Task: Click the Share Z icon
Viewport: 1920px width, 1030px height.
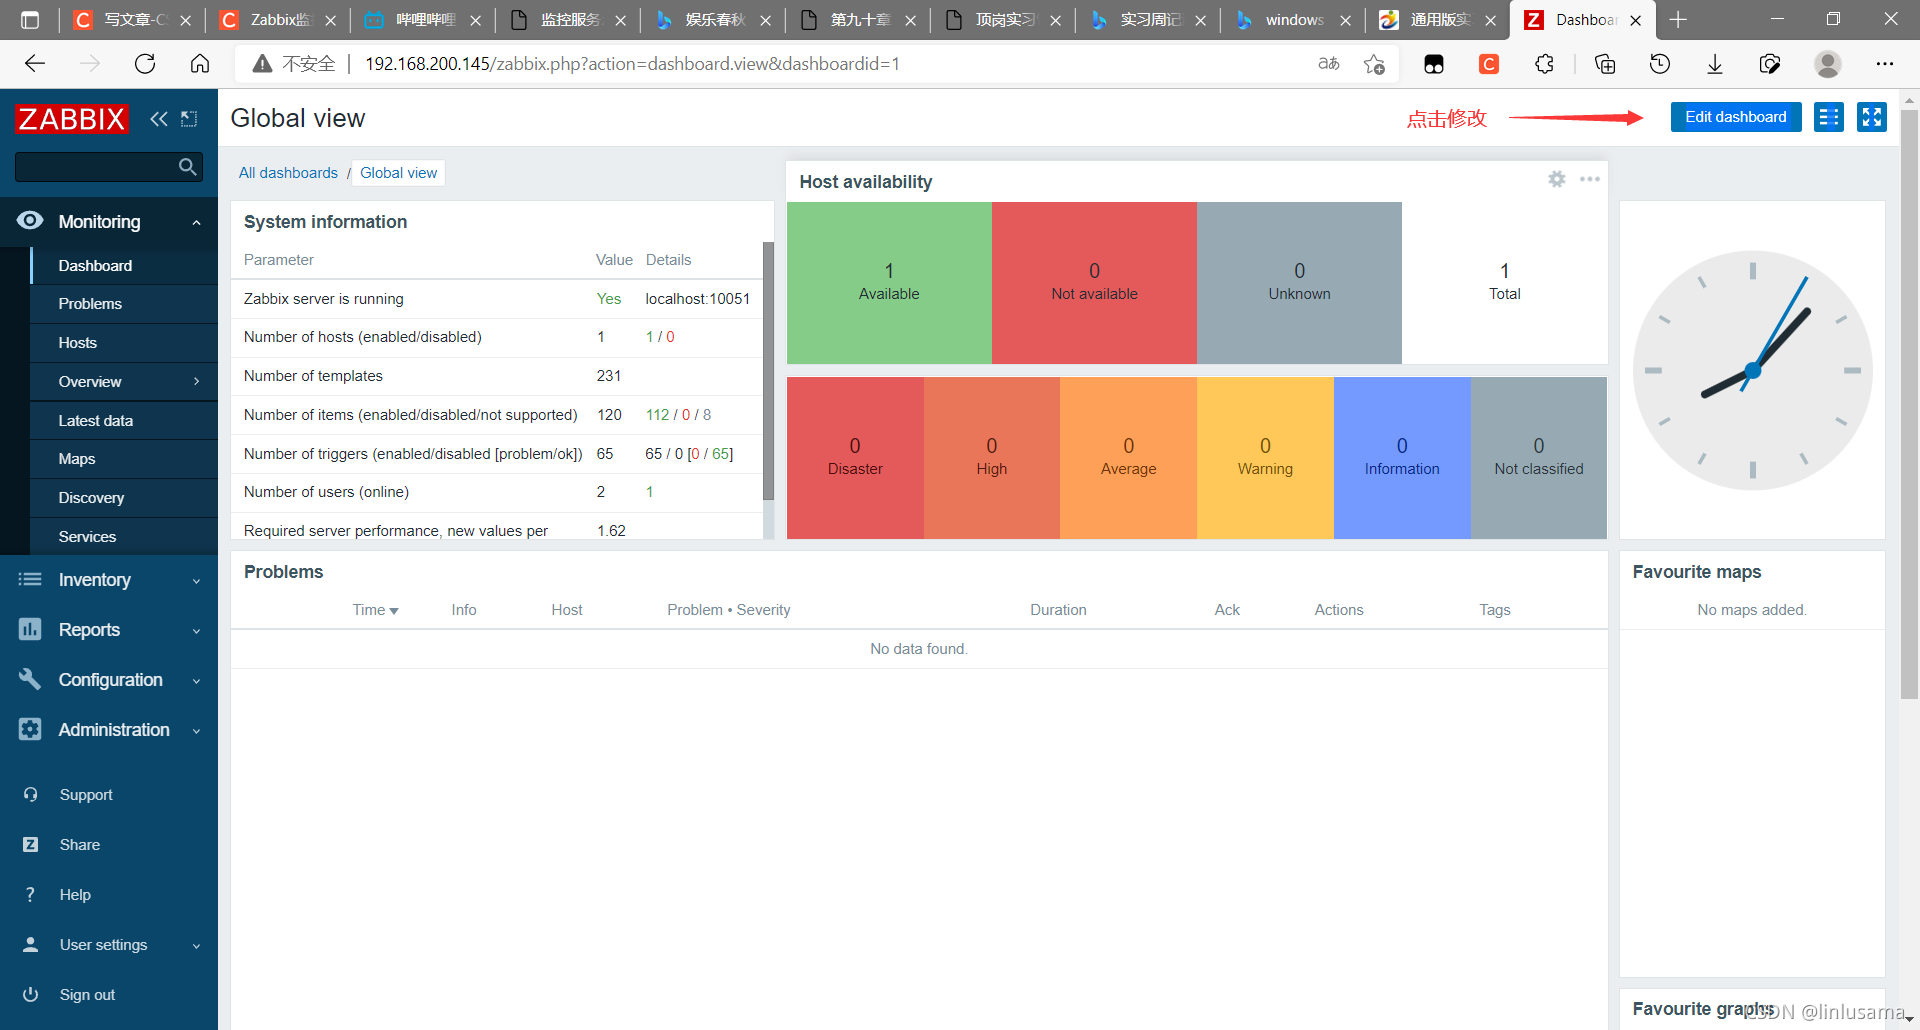Action: click(31, 845)
